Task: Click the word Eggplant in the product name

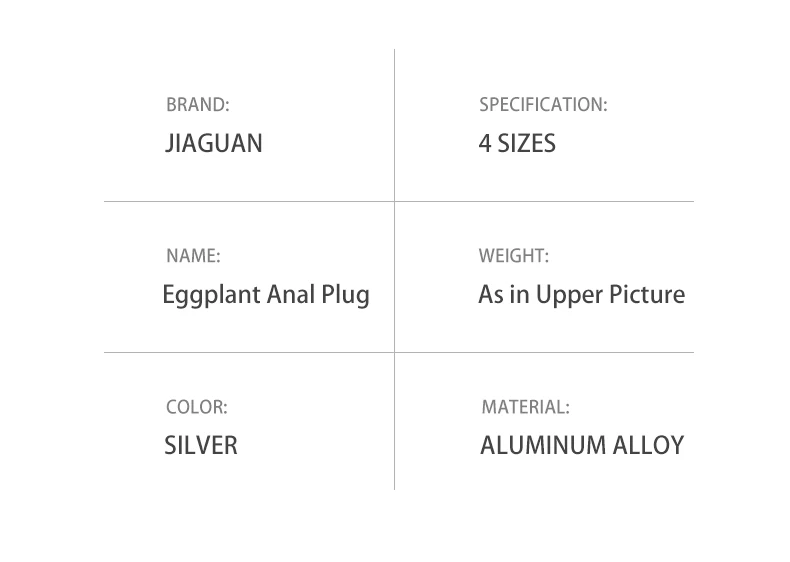Action: [x=211, y=296]
